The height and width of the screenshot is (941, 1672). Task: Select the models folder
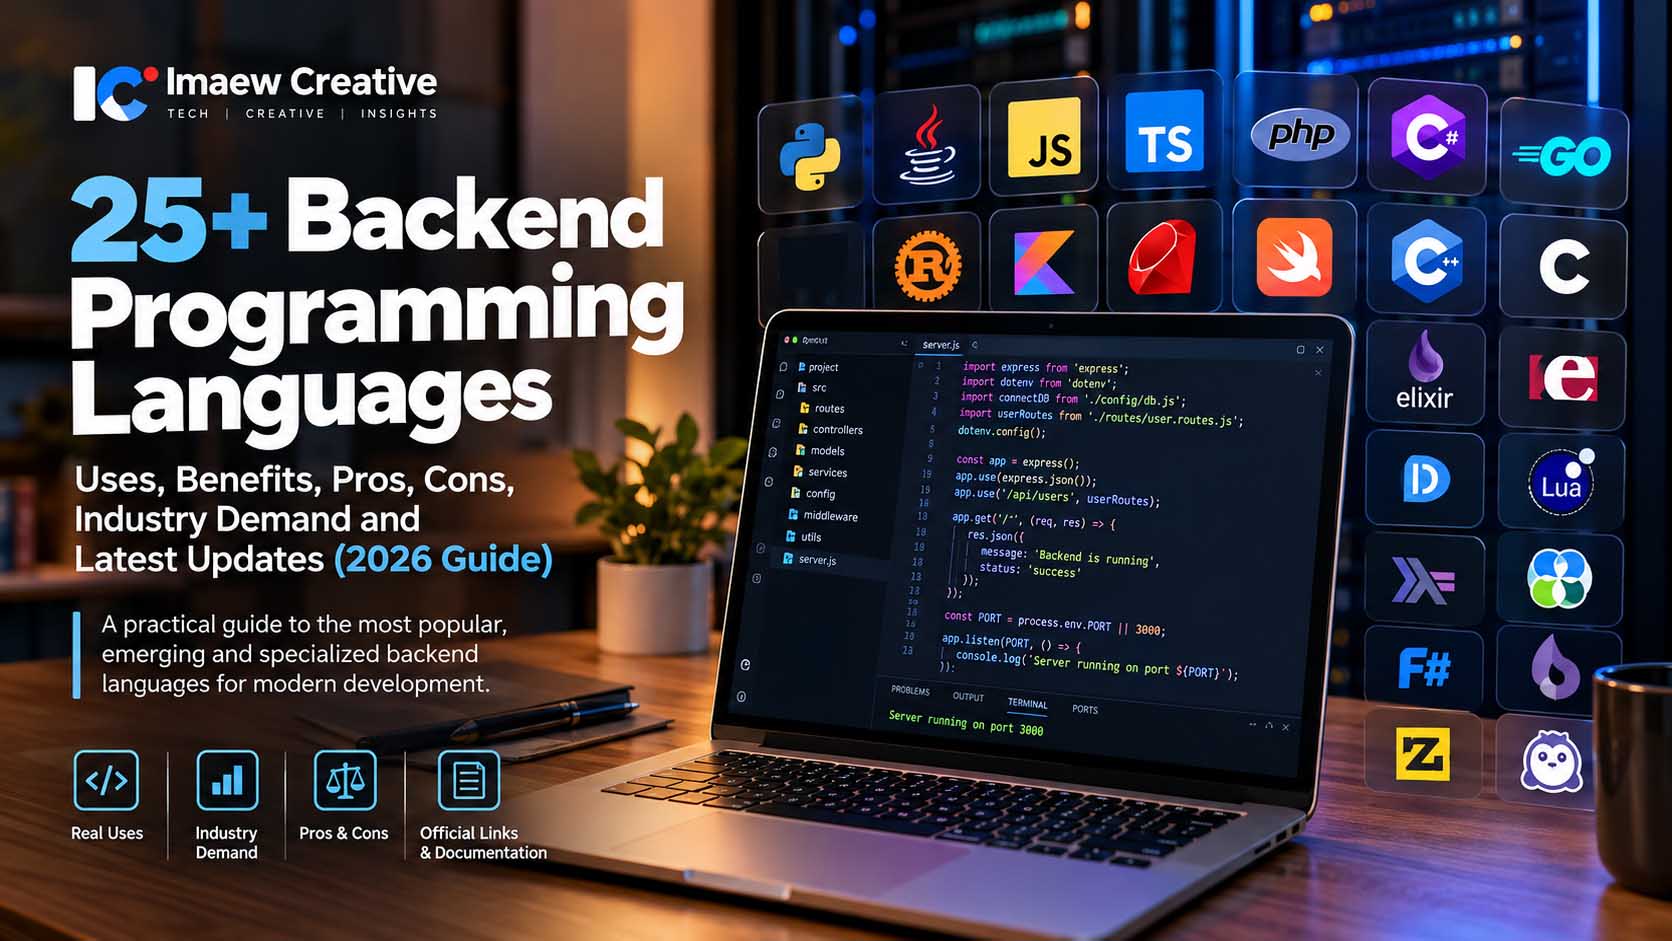(820, 451)
